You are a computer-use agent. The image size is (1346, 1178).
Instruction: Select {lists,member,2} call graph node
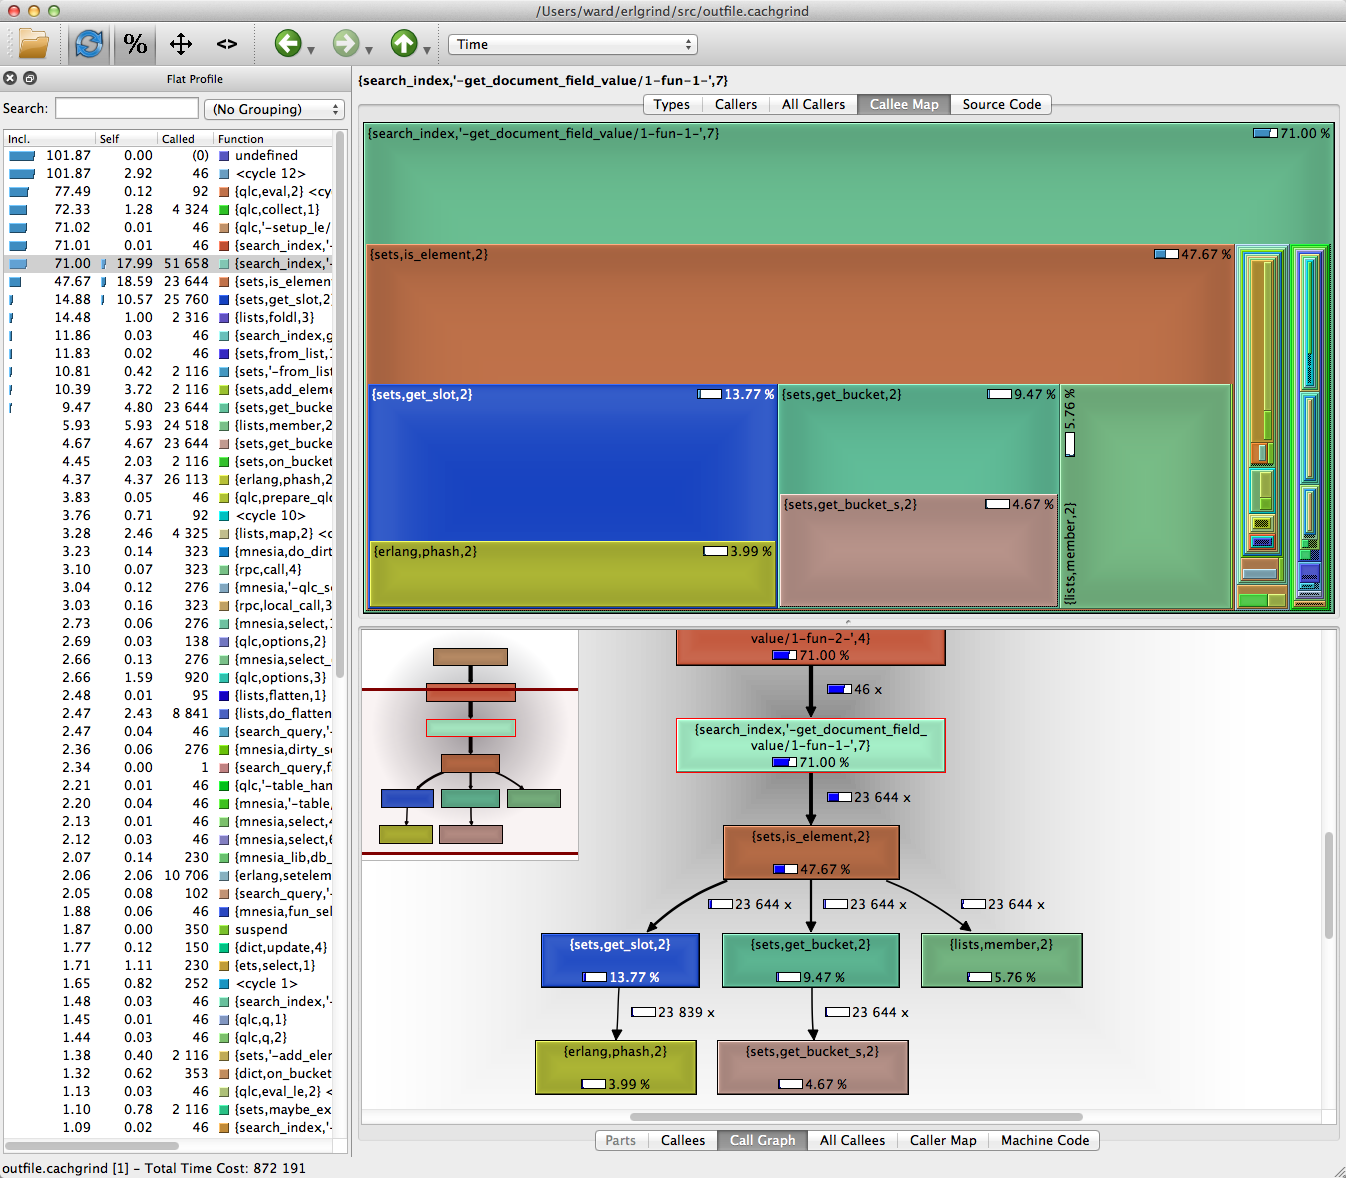pos(1001,960)
